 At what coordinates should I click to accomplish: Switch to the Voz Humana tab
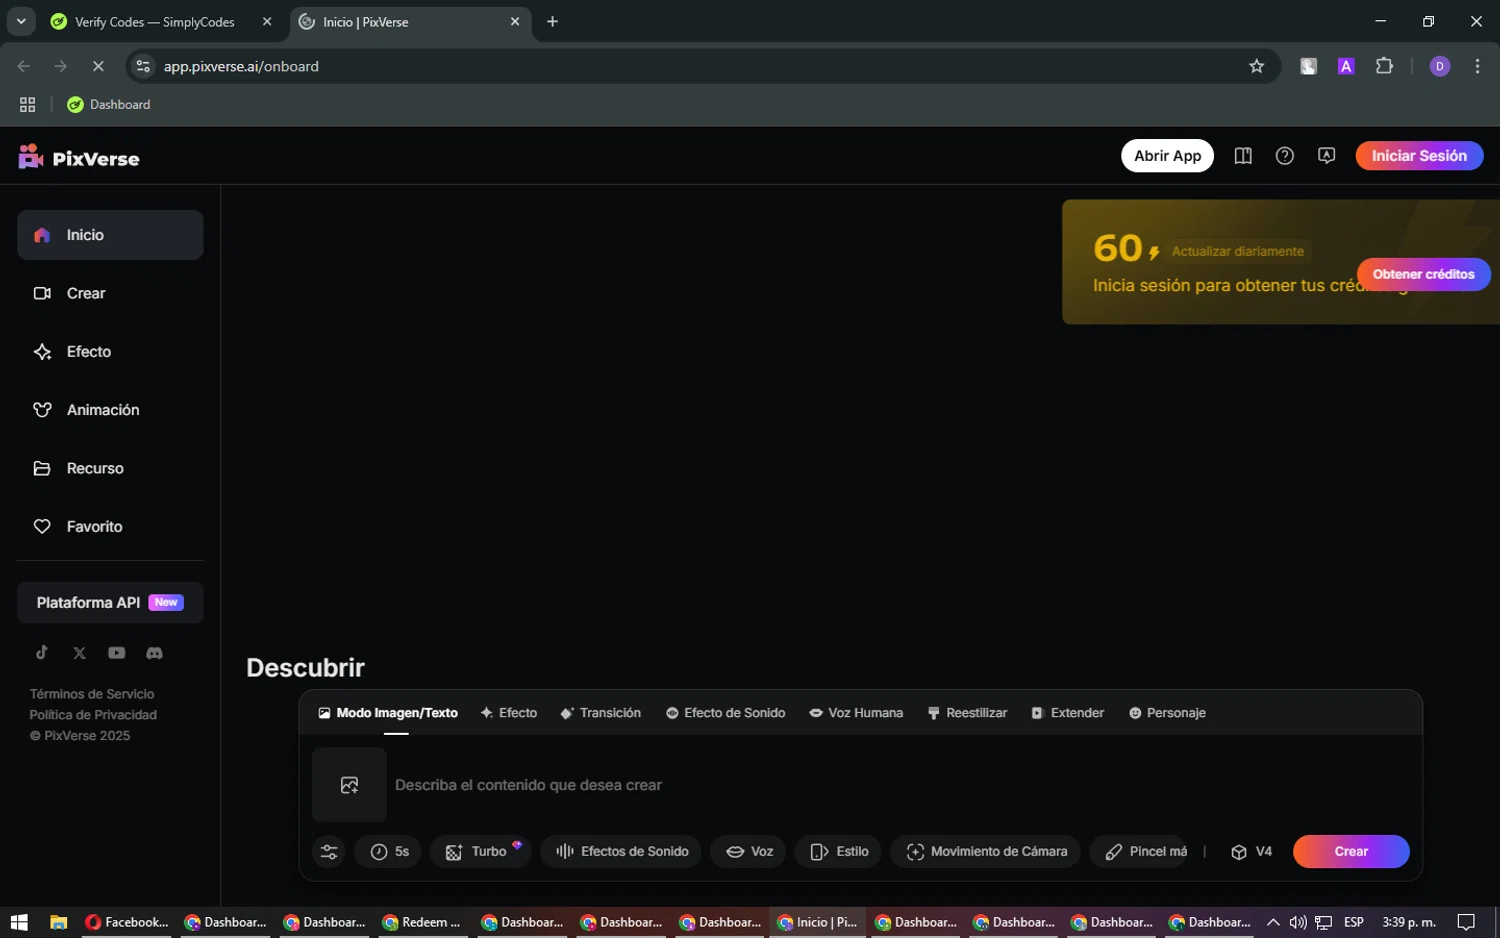(856, 713)
